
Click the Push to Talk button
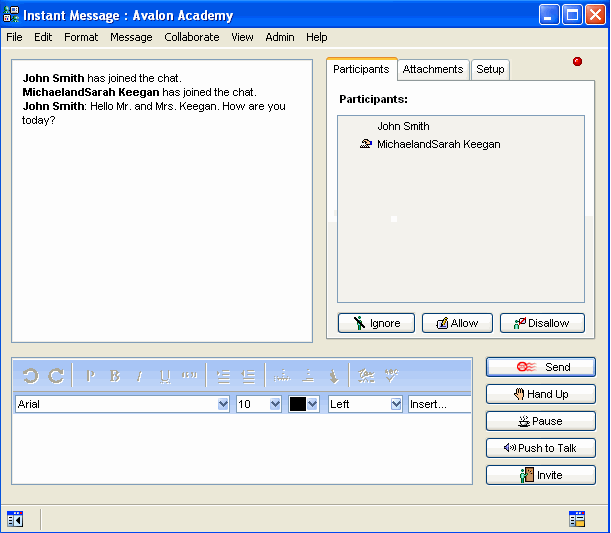point(541,448)
